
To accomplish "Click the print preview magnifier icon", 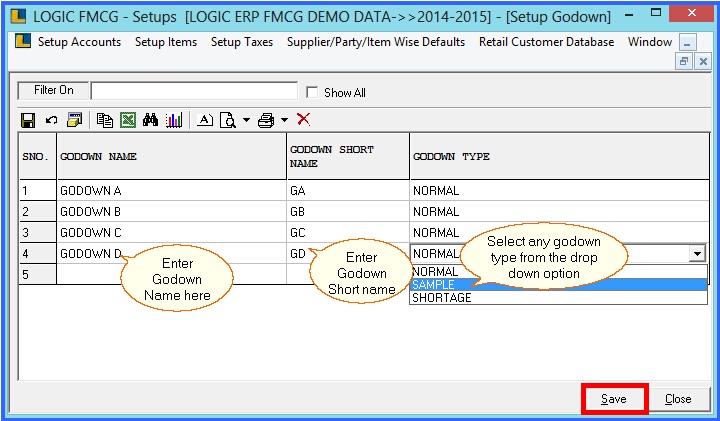I will click(x=227, y=120).
